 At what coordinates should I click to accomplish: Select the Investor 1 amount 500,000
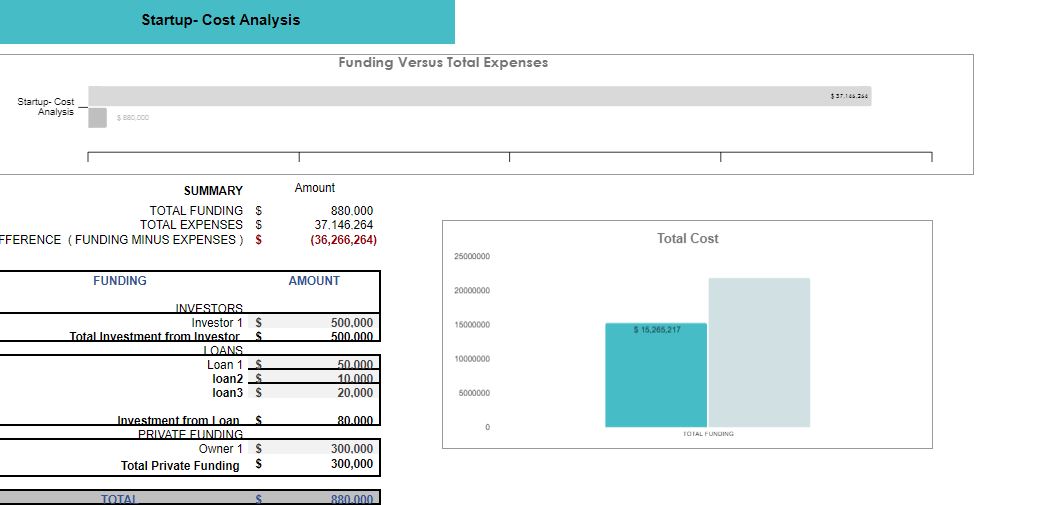(352, 323)
